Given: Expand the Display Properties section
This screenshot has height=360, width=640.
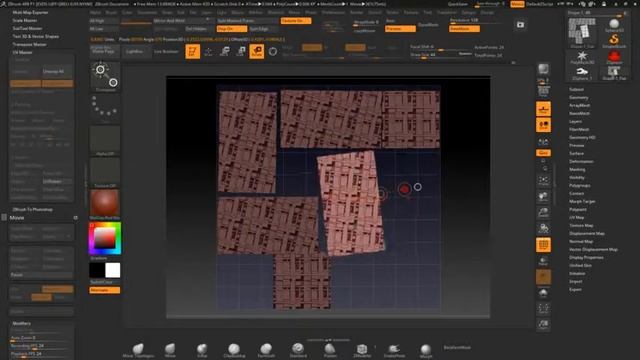Looking at the screenshot, I should coord(586,258).
